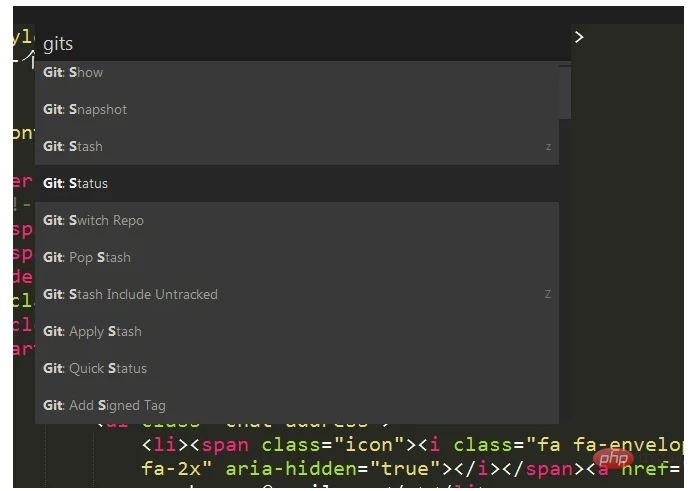The image size is (692, 491).
Task: Run the "Git: Stash" command
Action: click(x=297, y=146)
